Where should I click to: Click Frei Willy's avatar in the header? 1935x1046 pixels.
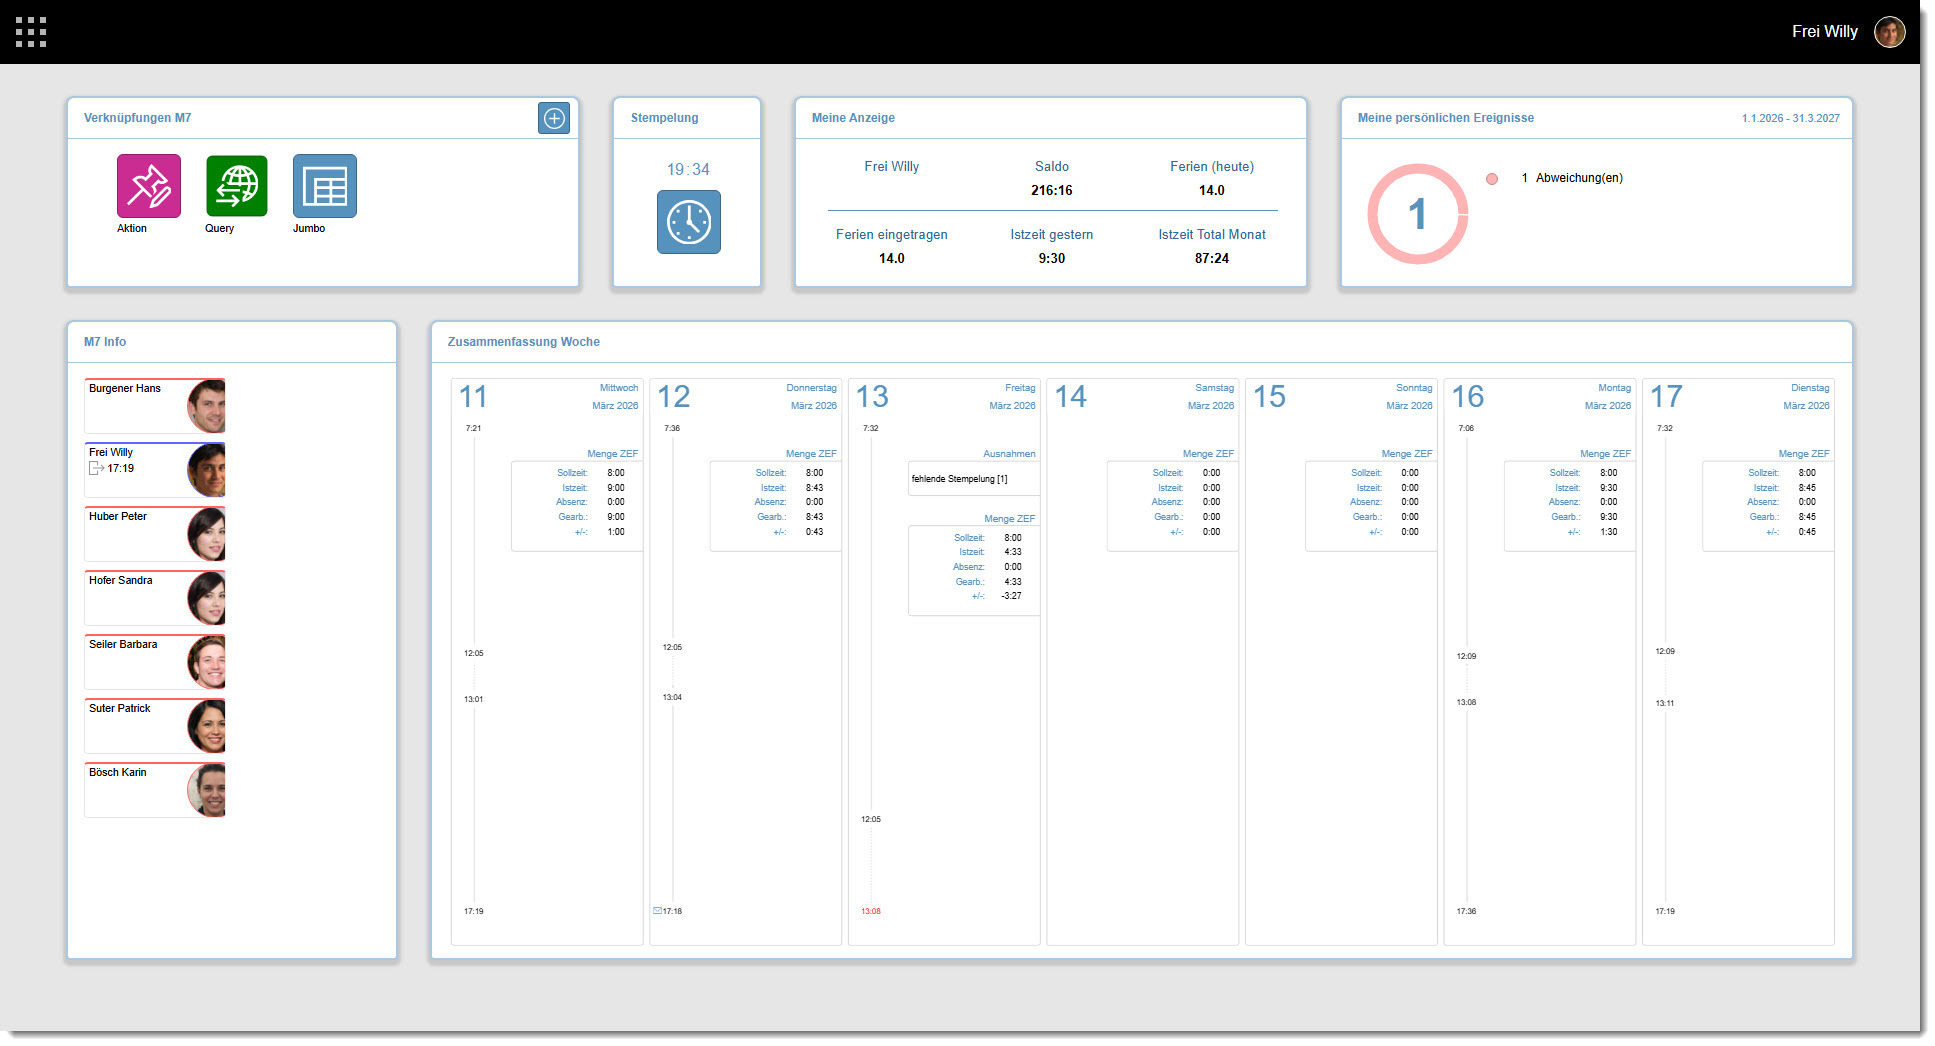click(x=1889, y=31)
